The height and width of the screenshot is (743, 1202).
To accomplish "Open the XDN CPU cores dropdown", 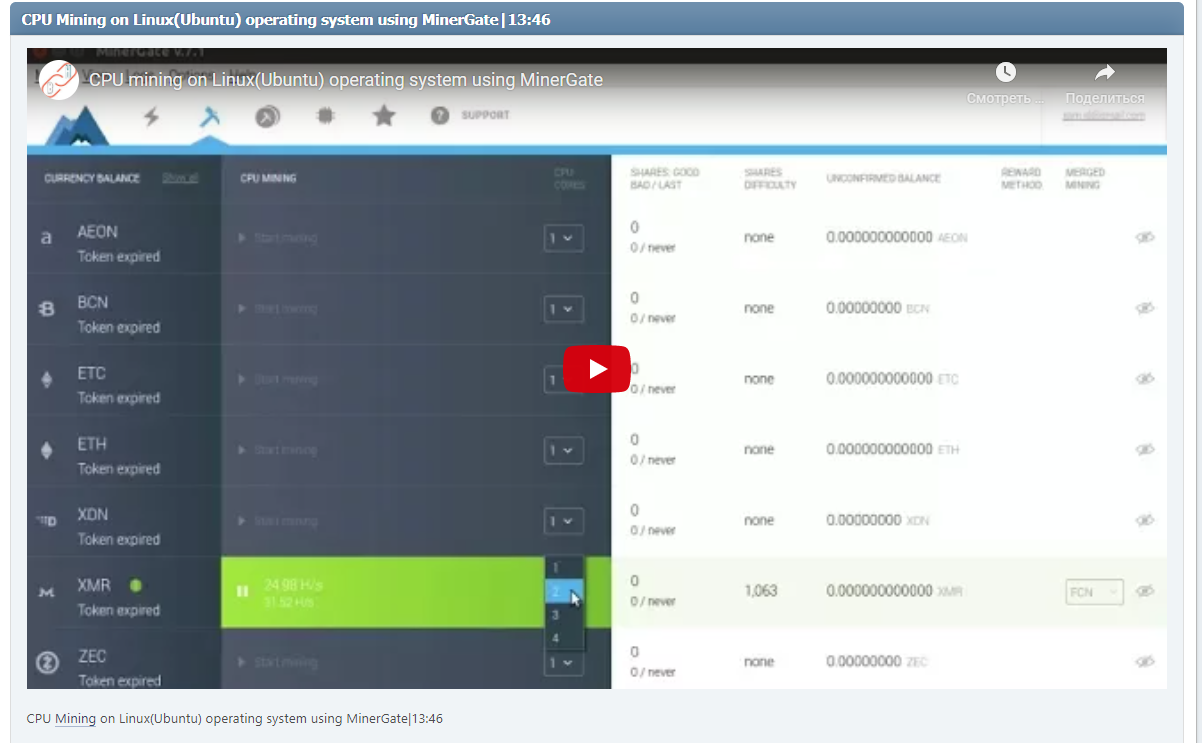I will pos(563,521).
